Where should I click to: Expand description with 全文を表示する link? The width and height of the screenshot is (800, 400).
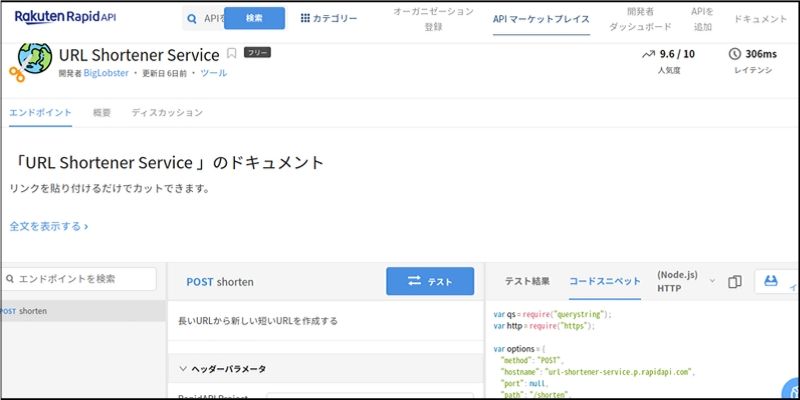pos(48,226)
